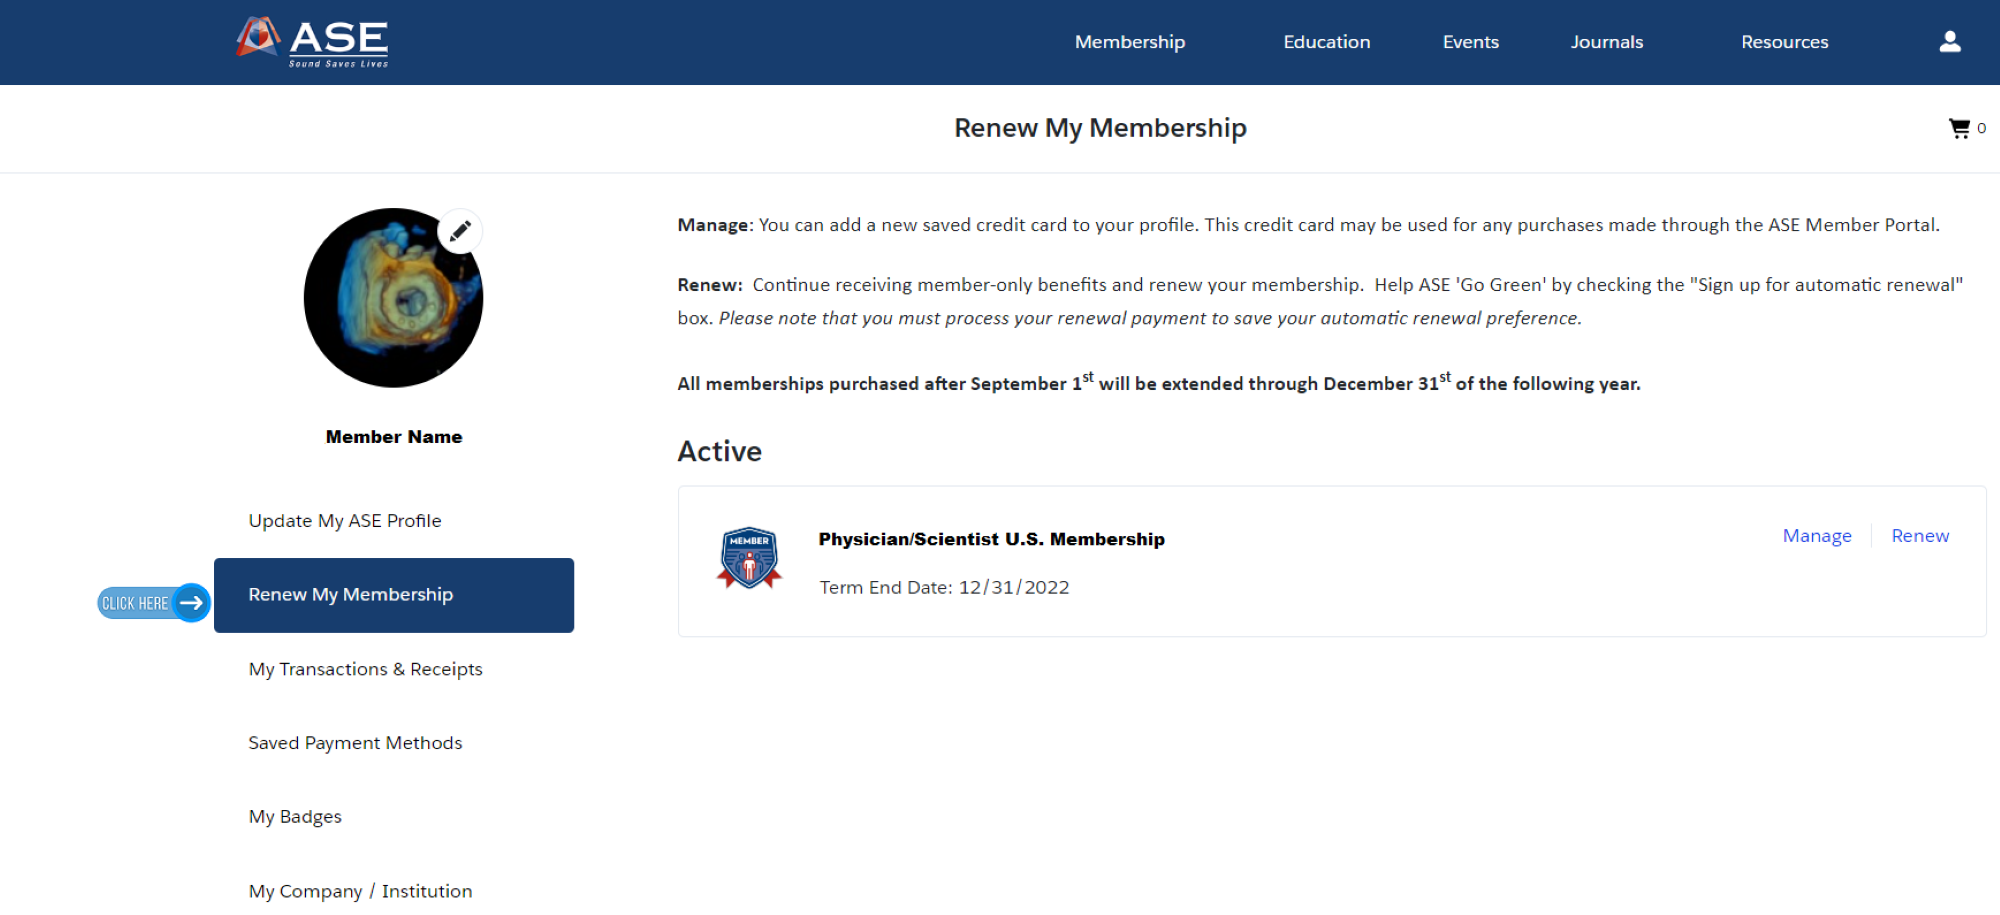Click the circular profile picture

[x=393, y=298]
